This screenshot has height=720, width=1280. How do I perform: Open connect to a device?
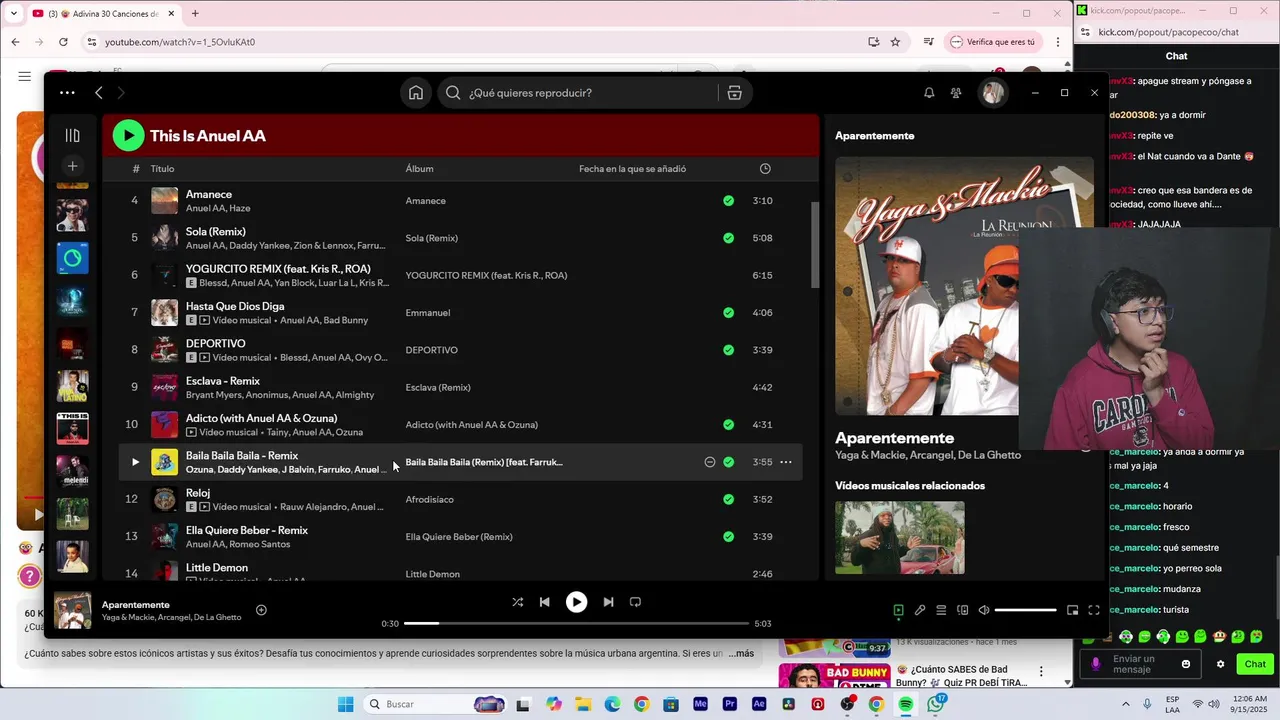tap(963, 610)
